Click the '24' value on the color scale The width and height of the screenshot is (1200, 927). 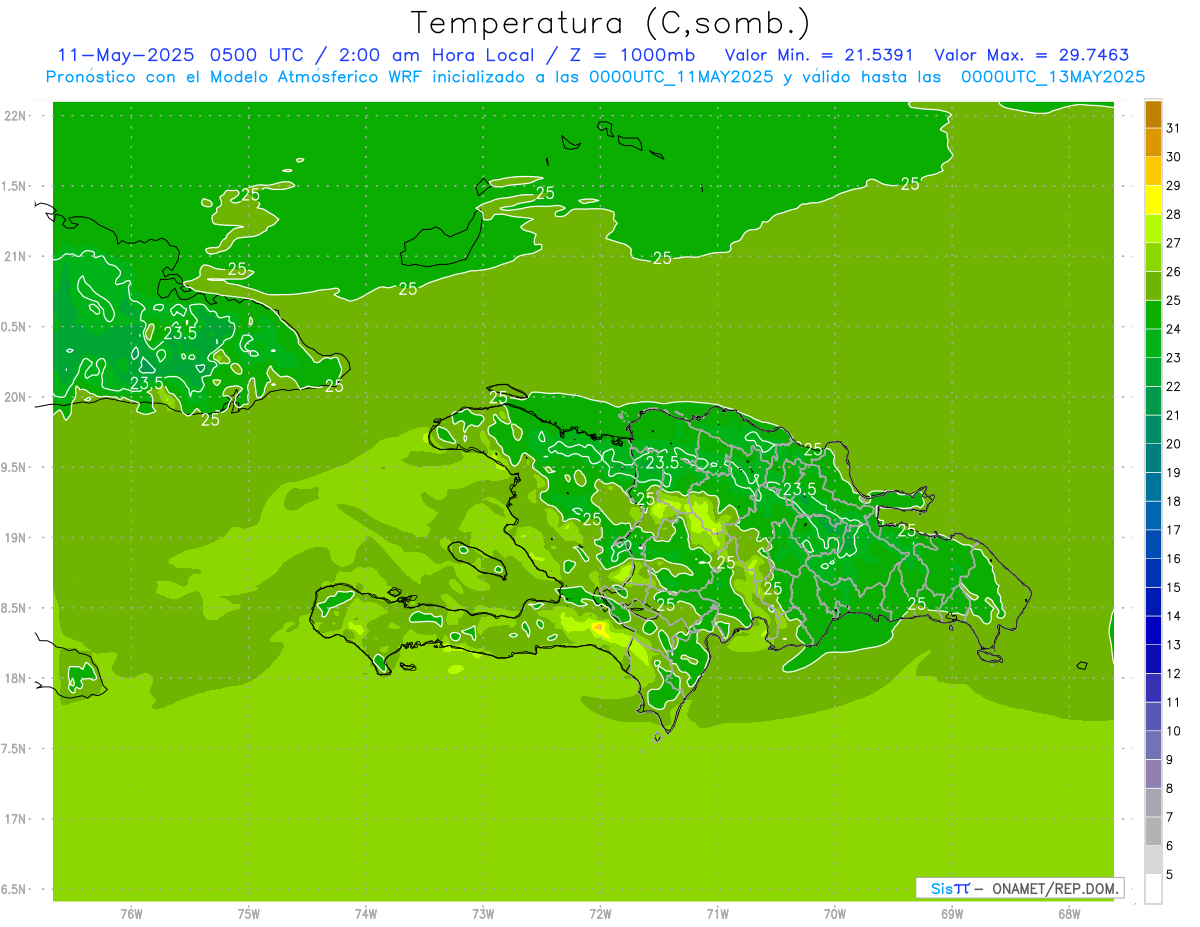tap(1174, 329)
